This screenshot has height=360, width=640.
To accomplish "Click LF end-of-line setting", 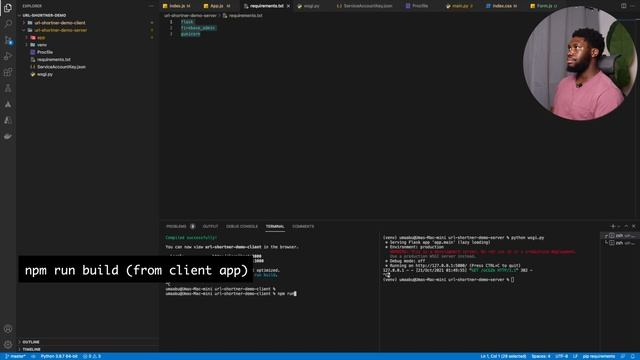I will point(575,356).
